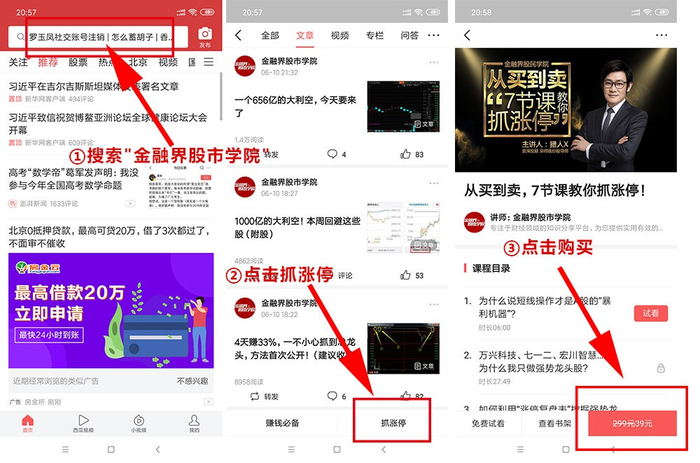
Task: Open lesson 2 万兴科技、七一二、宏川智慧
Action: pos(541,362)
